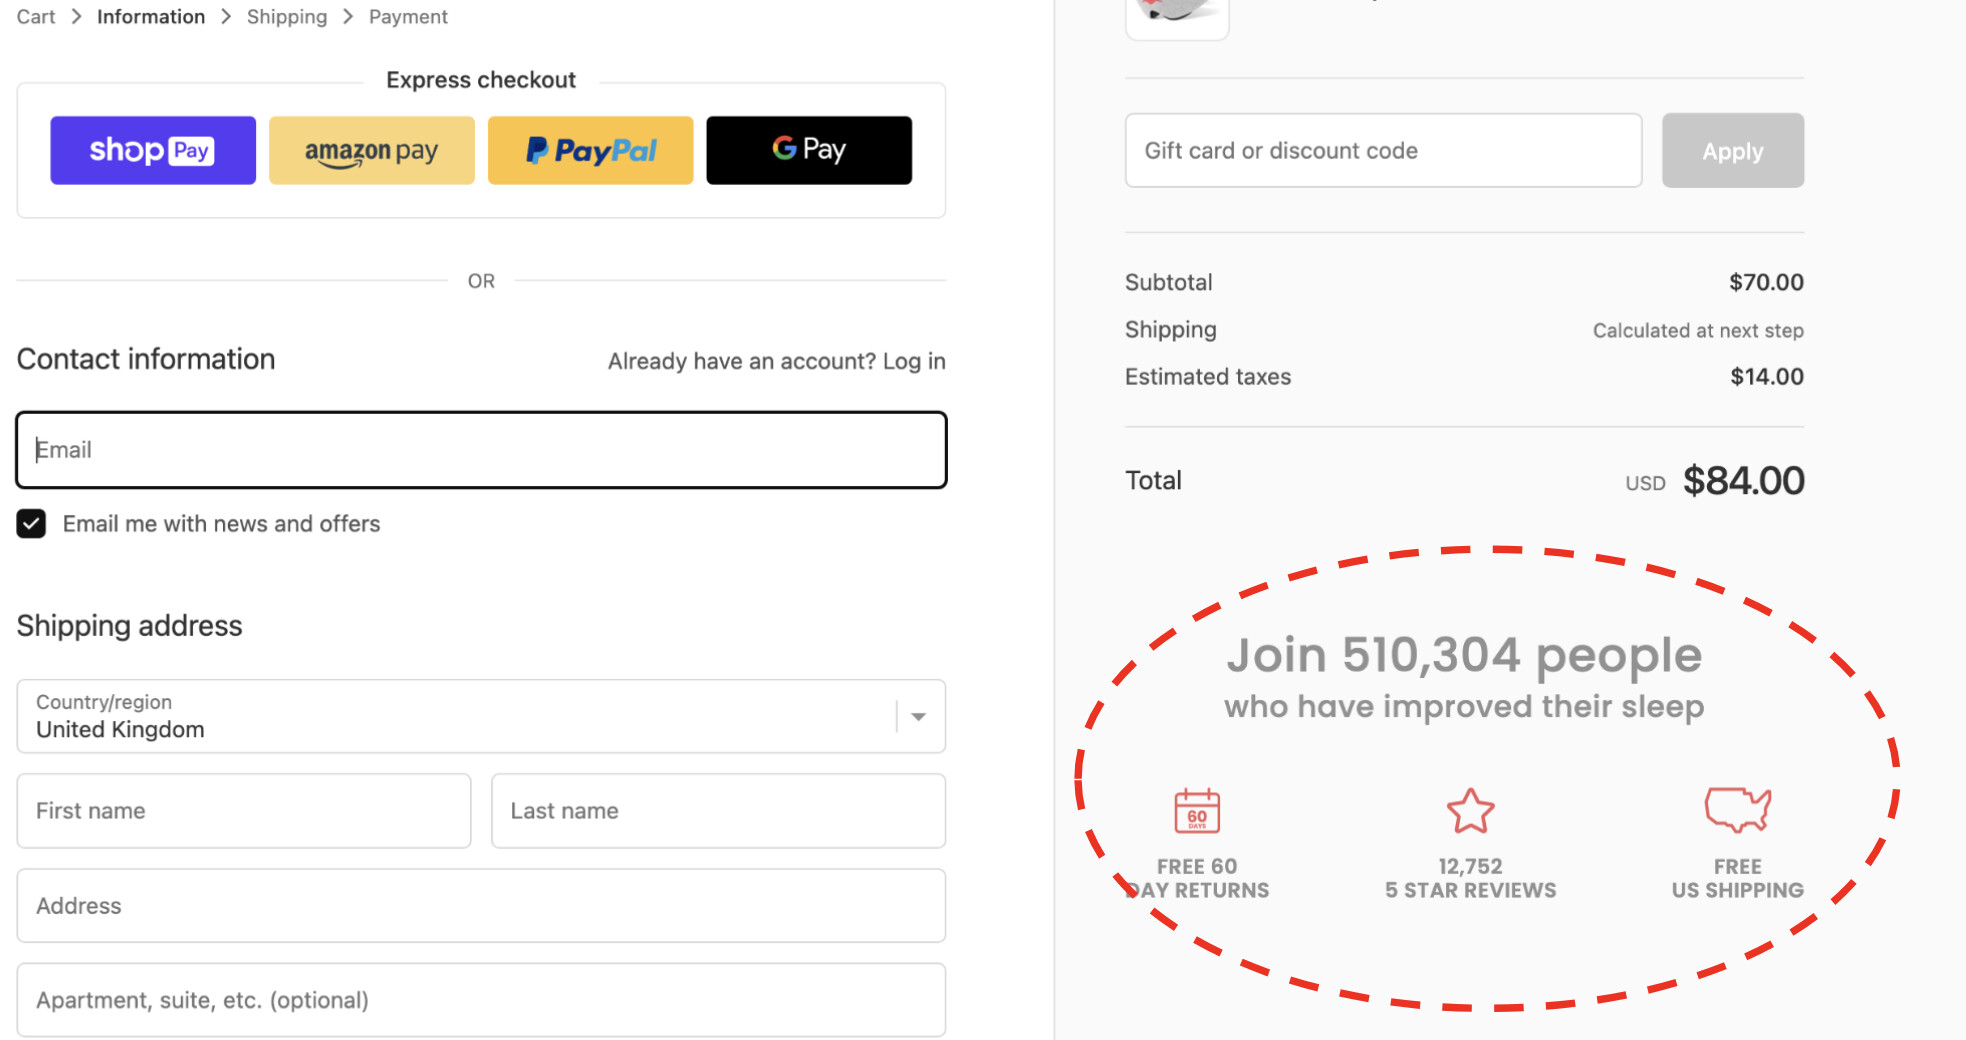Viewport: 1966px width, 1040px height.
Task: Click the Log in link
Action: [x=914, y=361]
